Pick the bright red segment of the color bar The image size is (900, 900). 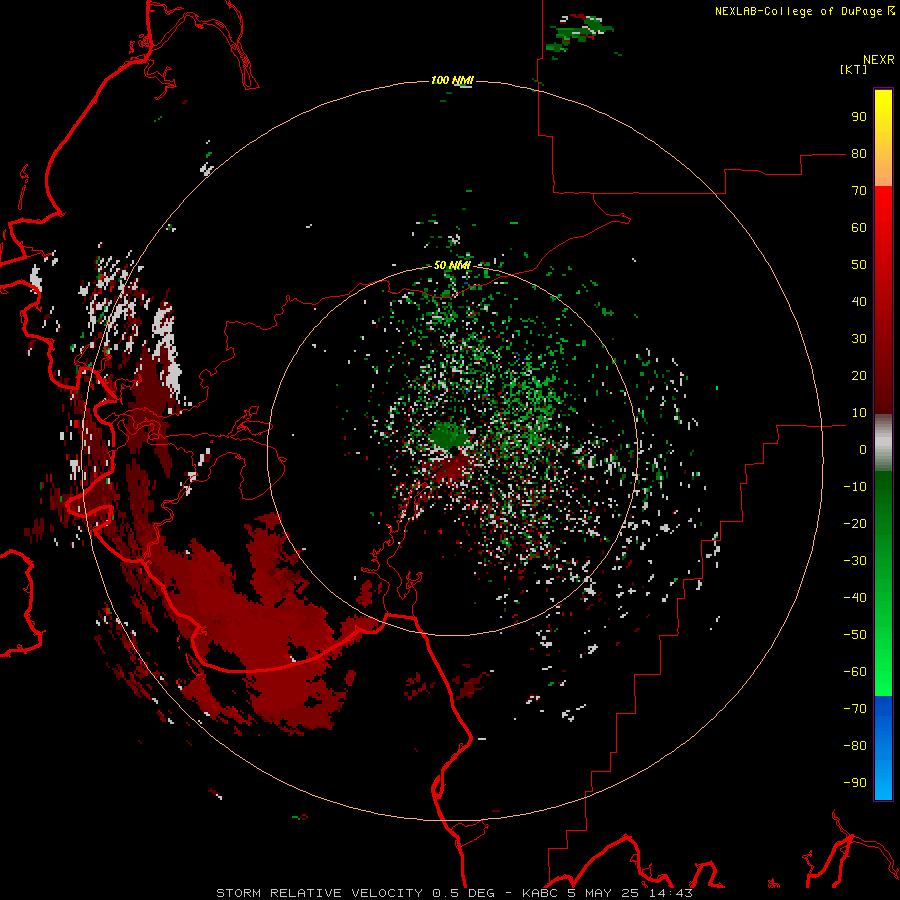coord(883,215)
